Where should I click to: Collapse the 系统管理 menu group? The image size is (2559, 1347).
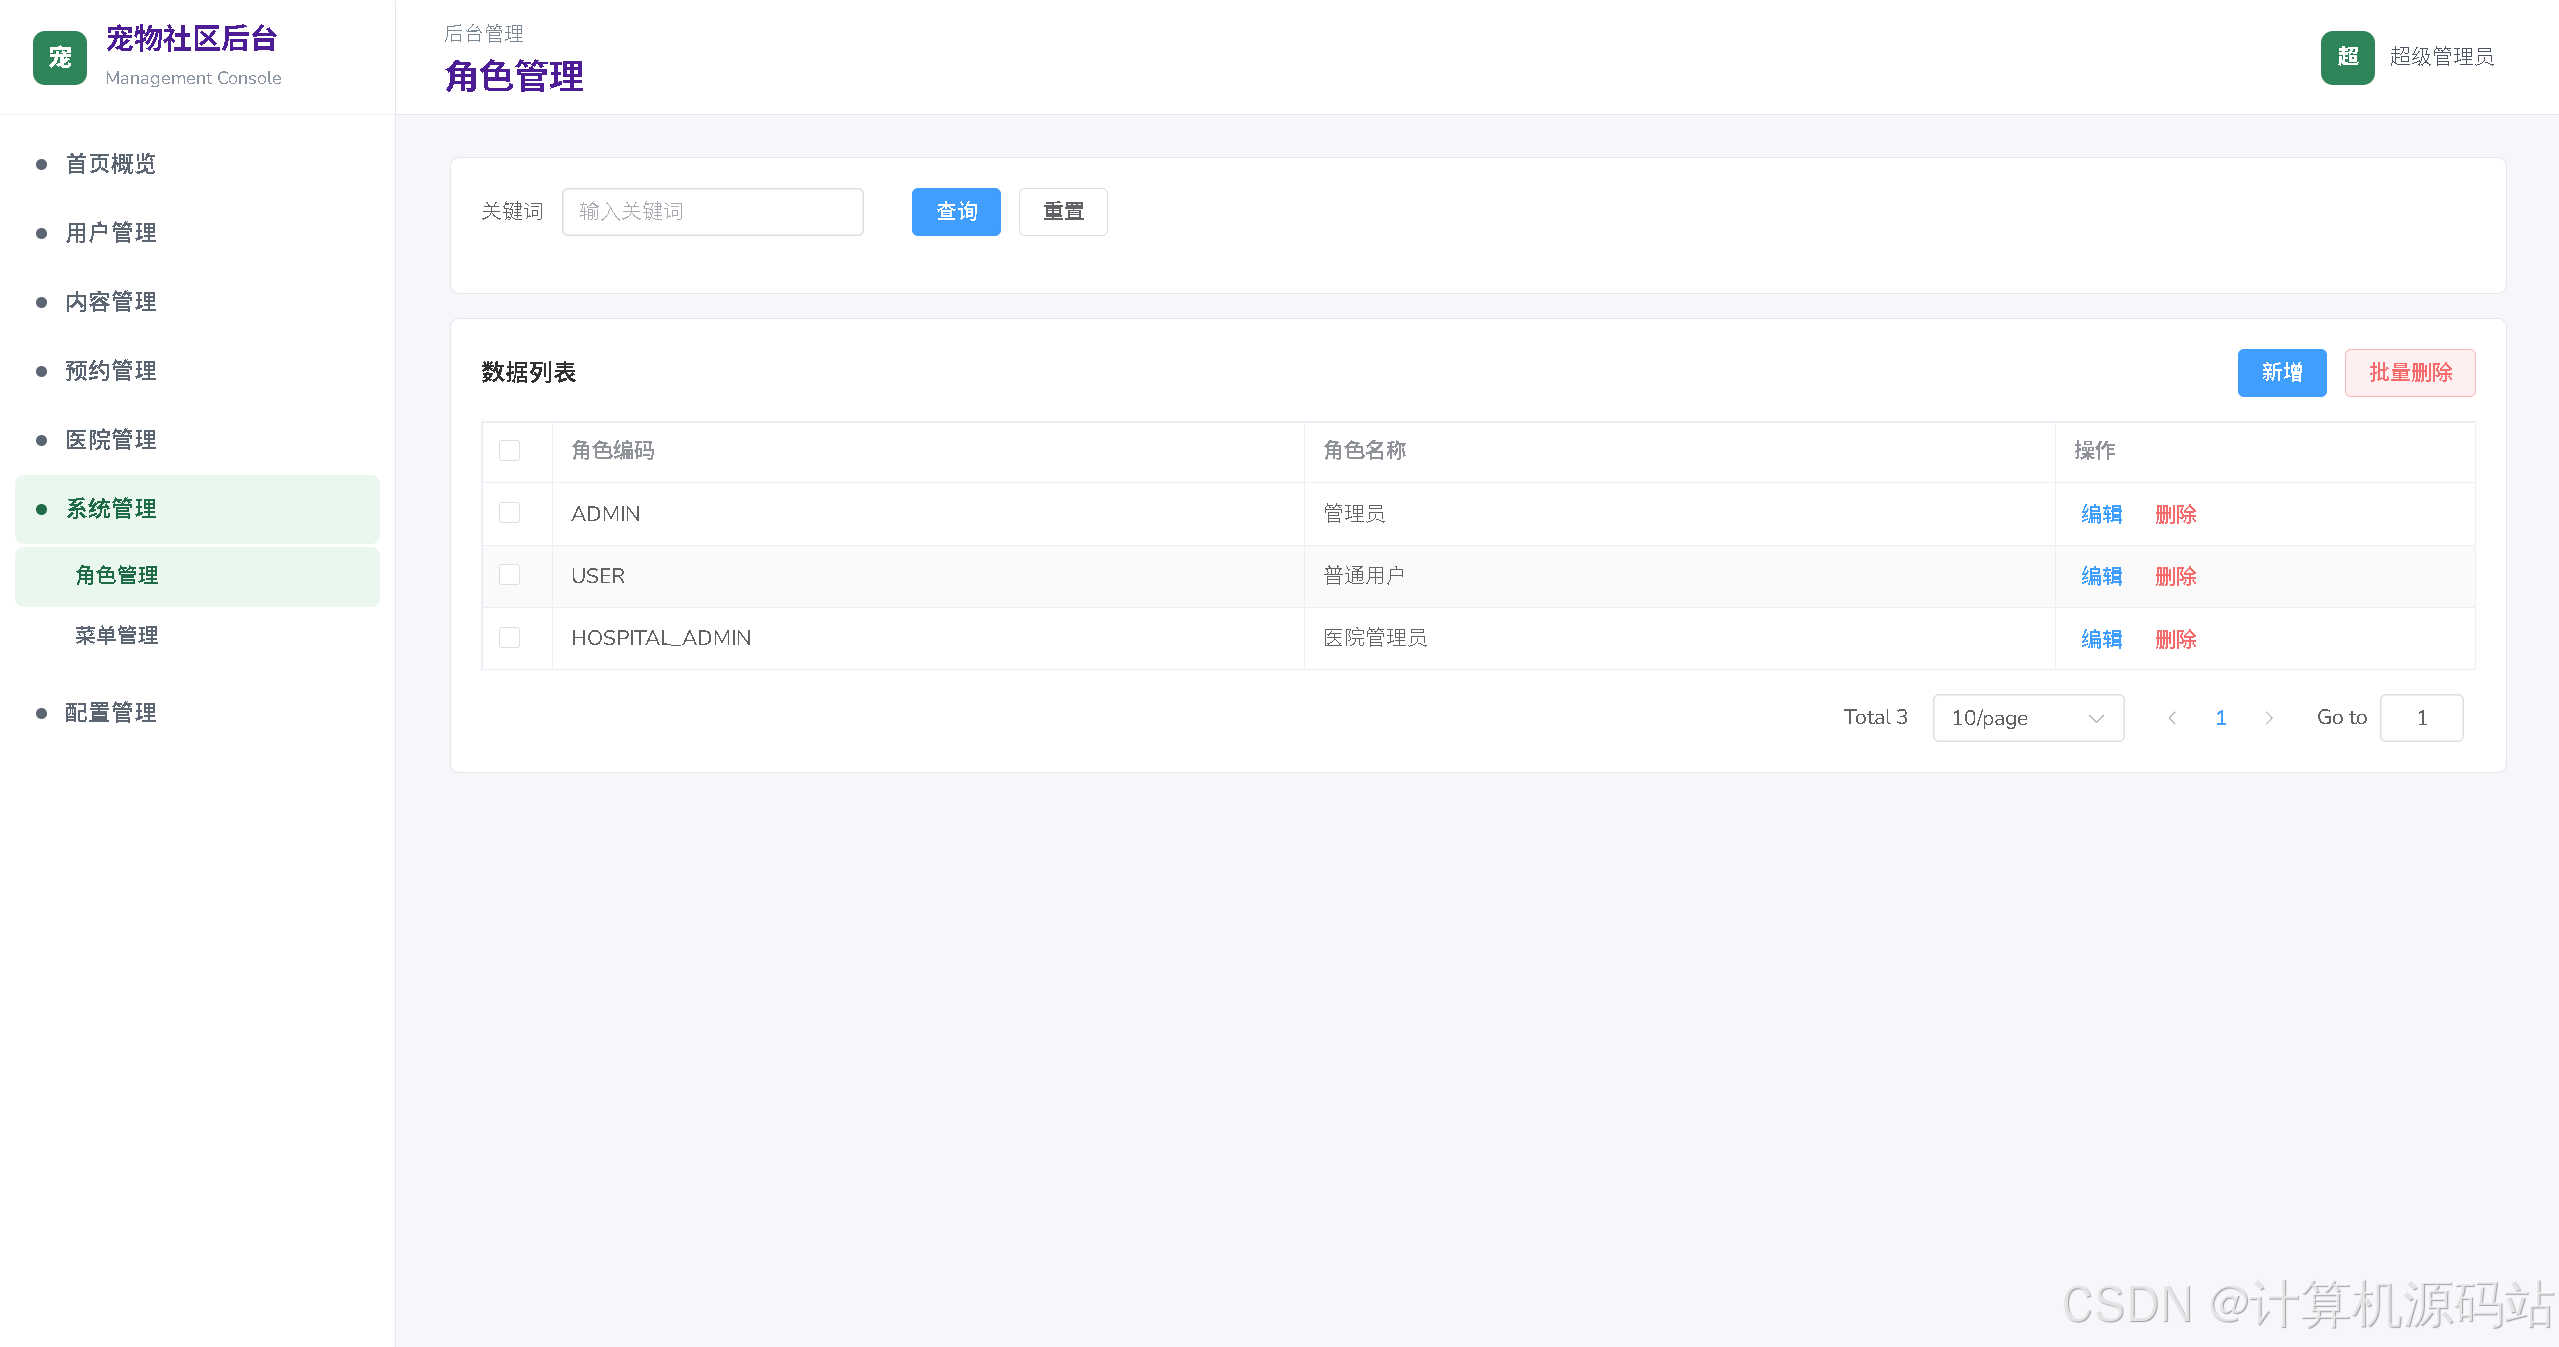tap(197, 509)
